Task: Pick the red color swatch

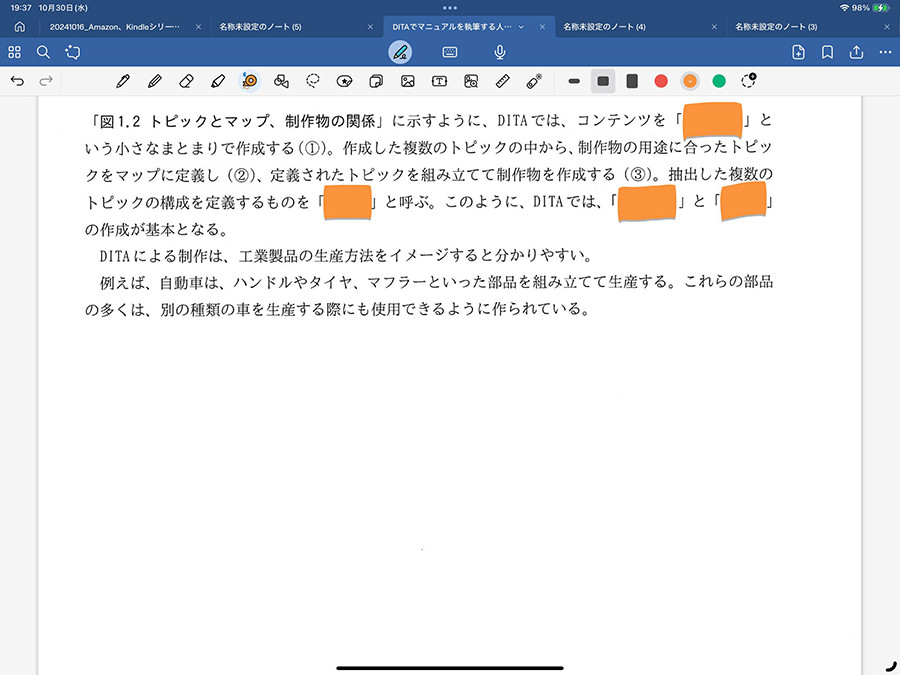Action: (661, 81)
